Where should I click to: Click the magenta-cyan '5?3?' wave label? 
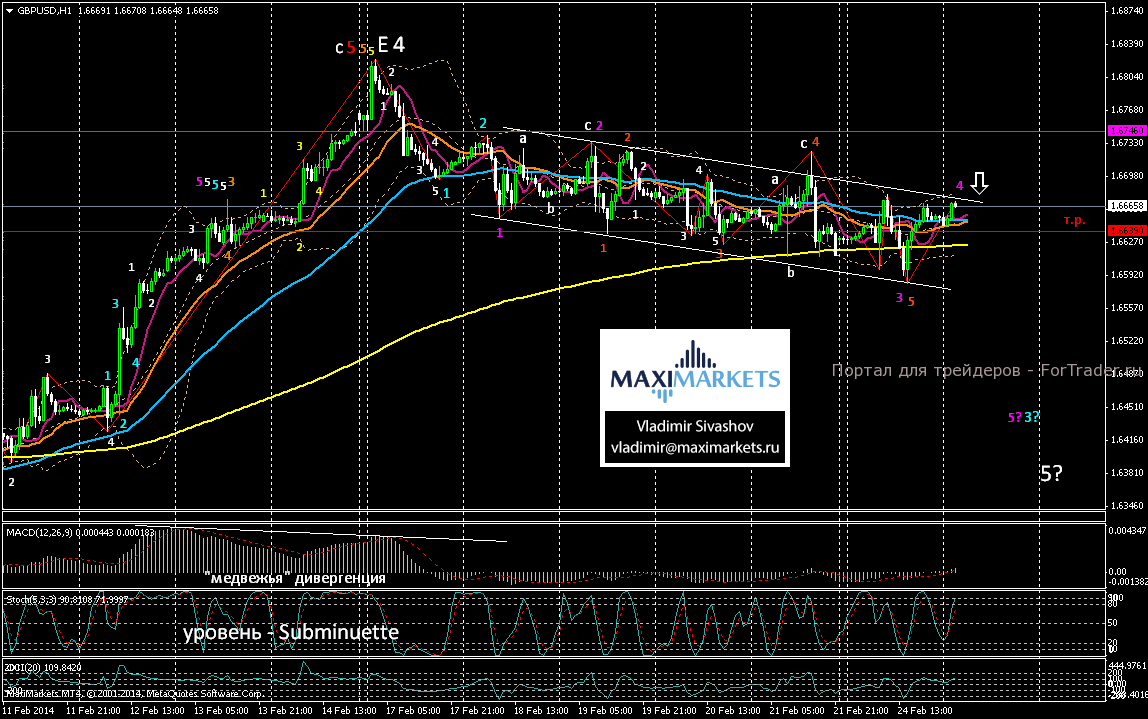point(1022,416)
